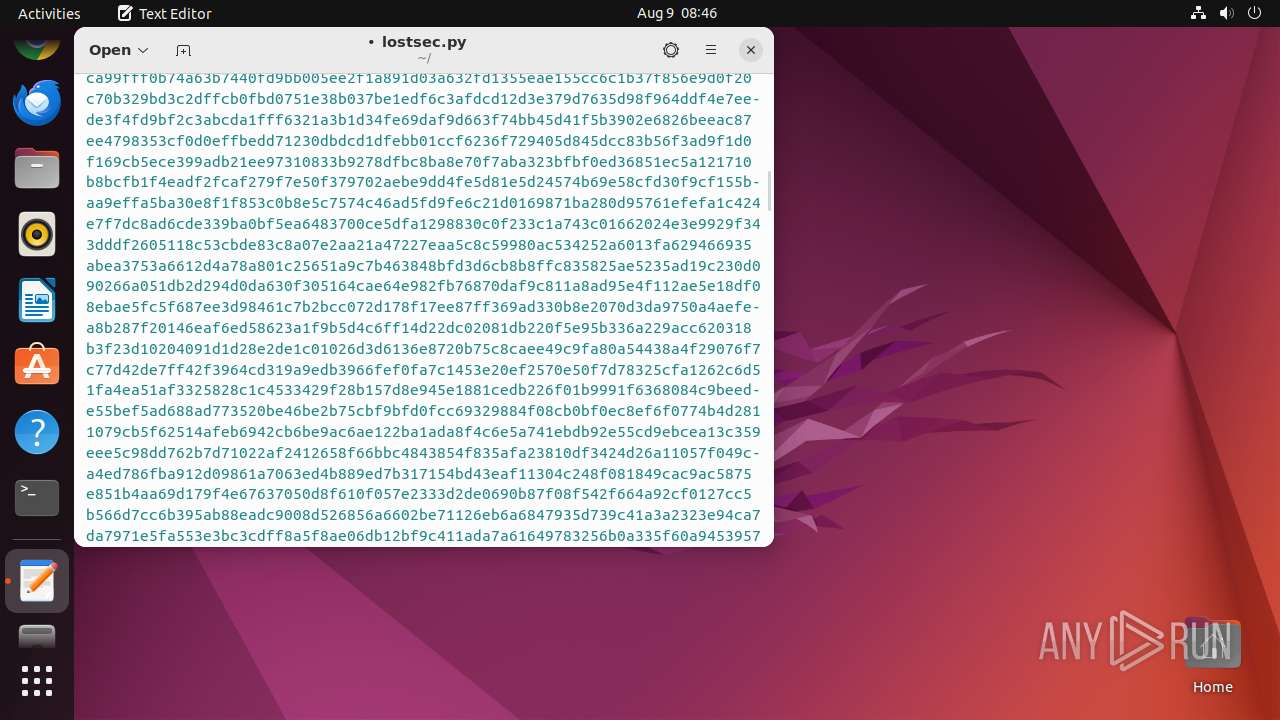
Task: Launch Terminal from the dock
Action: [x=37, y=498]
